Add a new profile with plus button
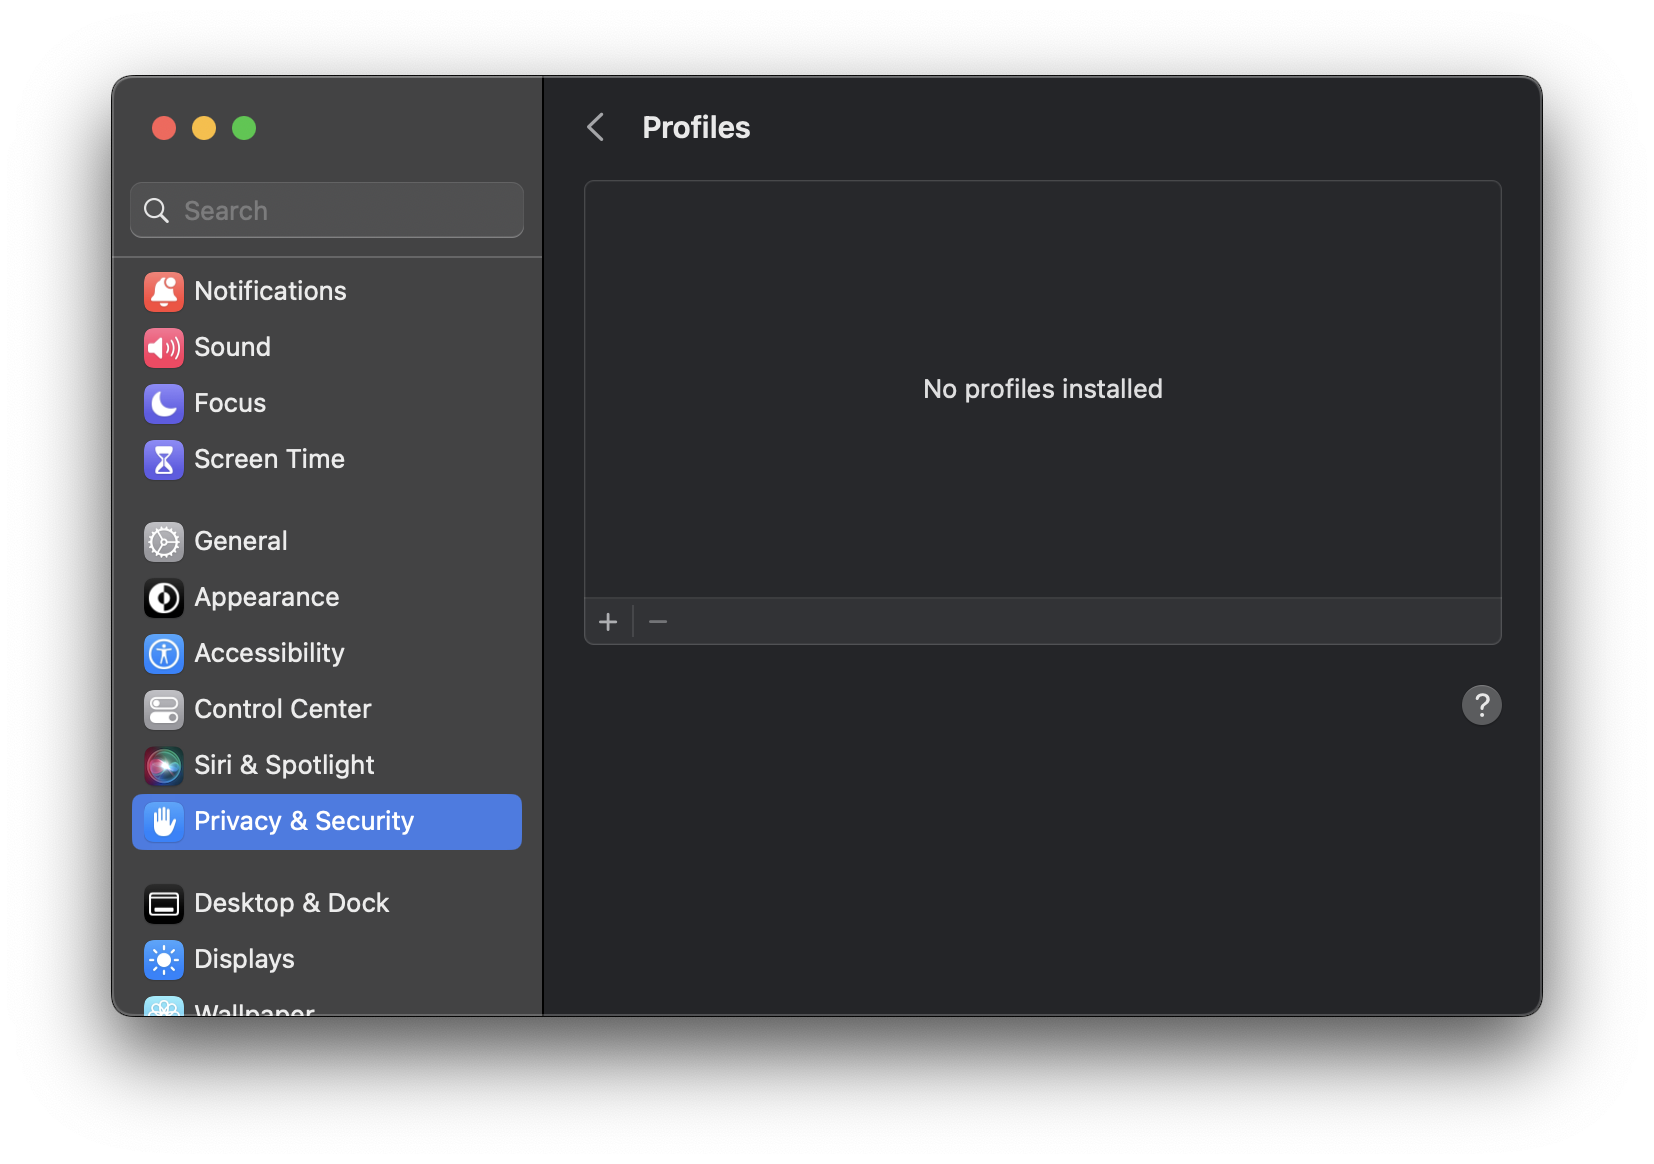1654x1164 pixels. [608, 622]
